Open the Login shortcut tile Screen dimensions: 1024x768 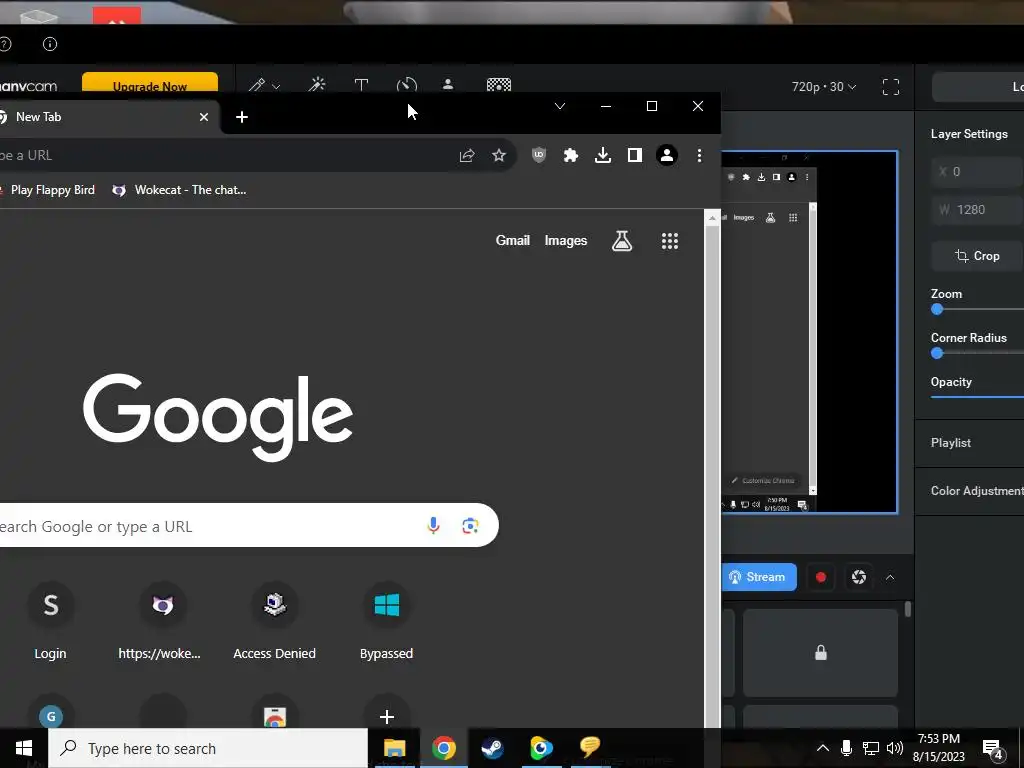point(50,620)
